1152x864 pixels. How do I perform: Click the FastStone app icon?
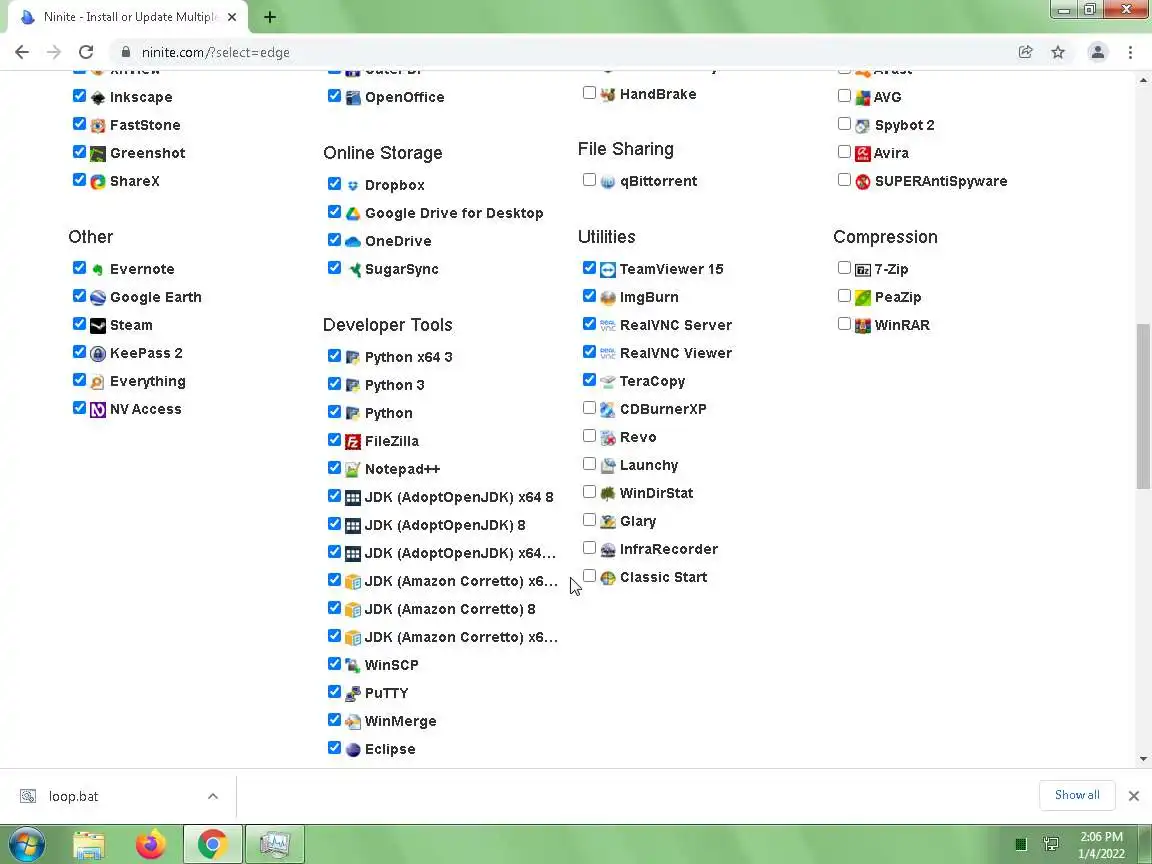tap(98, 126)
